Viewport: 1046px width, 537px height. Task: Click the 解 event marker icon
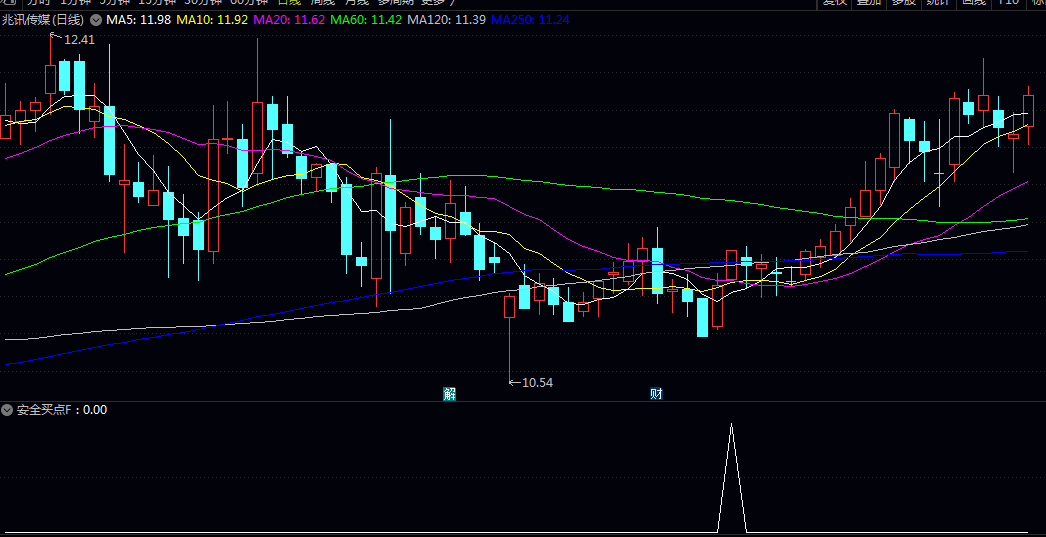[450, 394]
